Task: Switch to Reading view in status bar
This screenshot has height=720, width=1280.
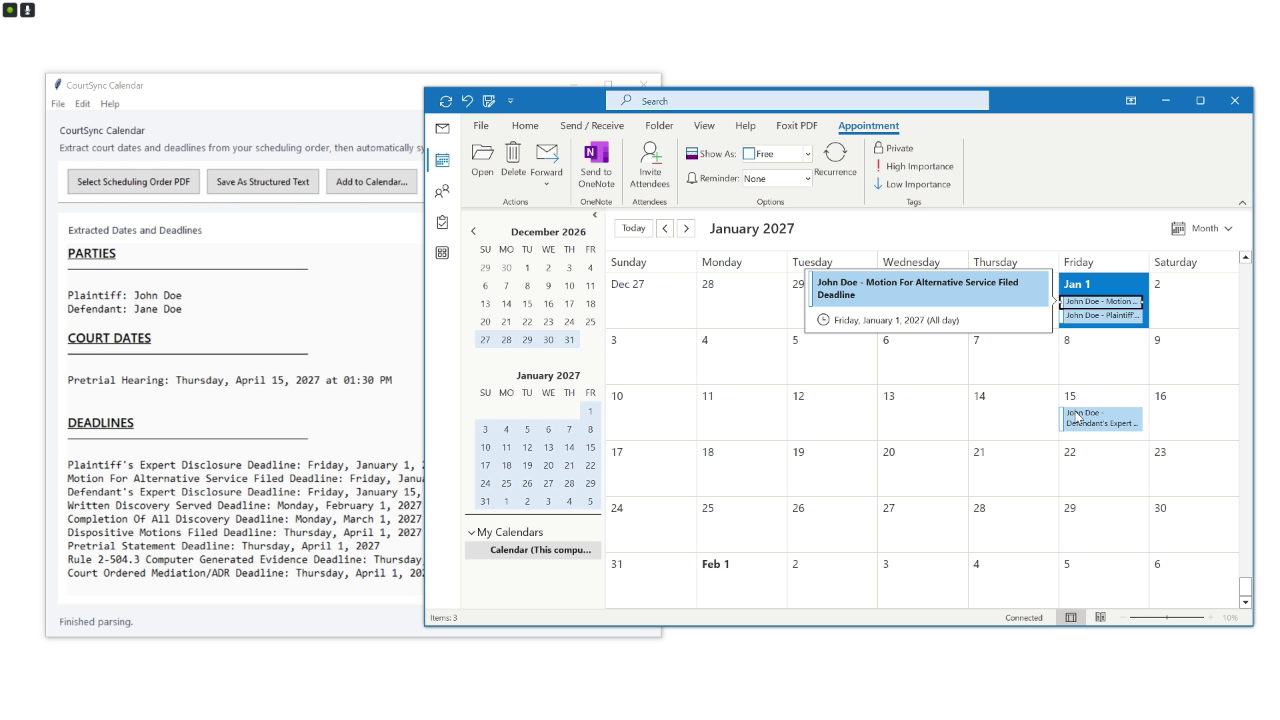Action: tap(1100, 618)
